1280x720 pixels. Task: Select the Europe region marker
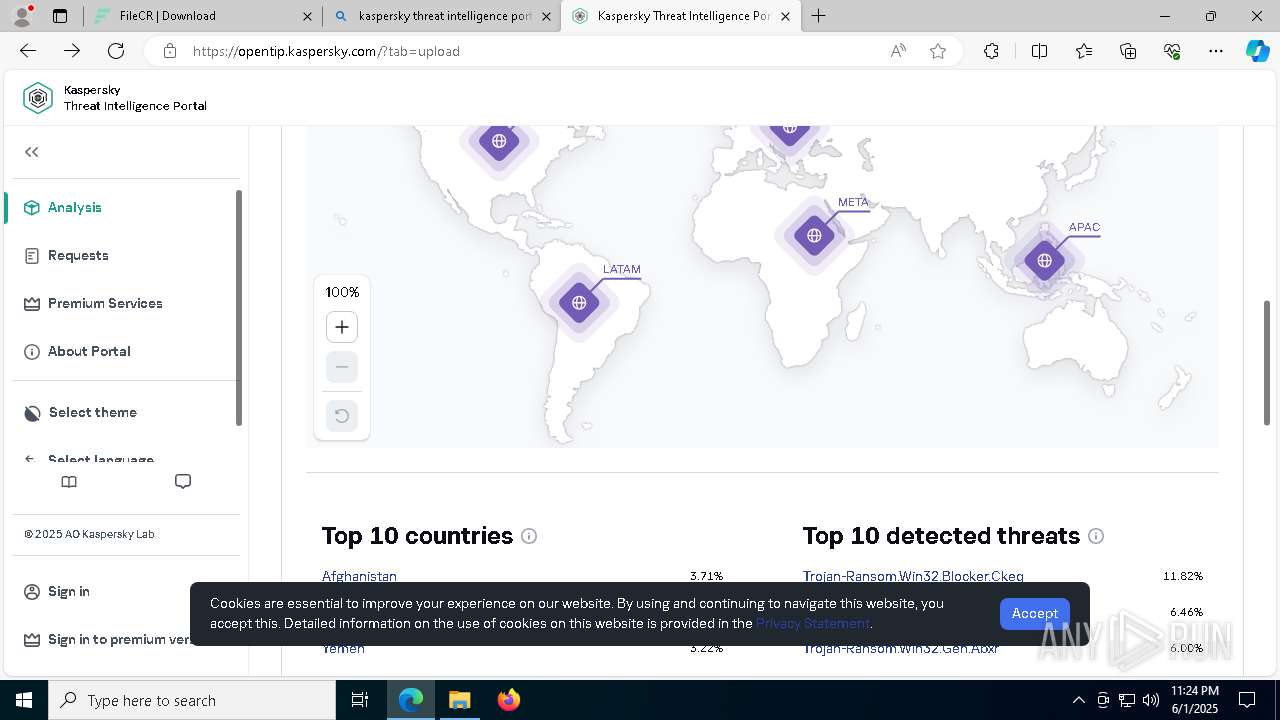coord(790,132)
